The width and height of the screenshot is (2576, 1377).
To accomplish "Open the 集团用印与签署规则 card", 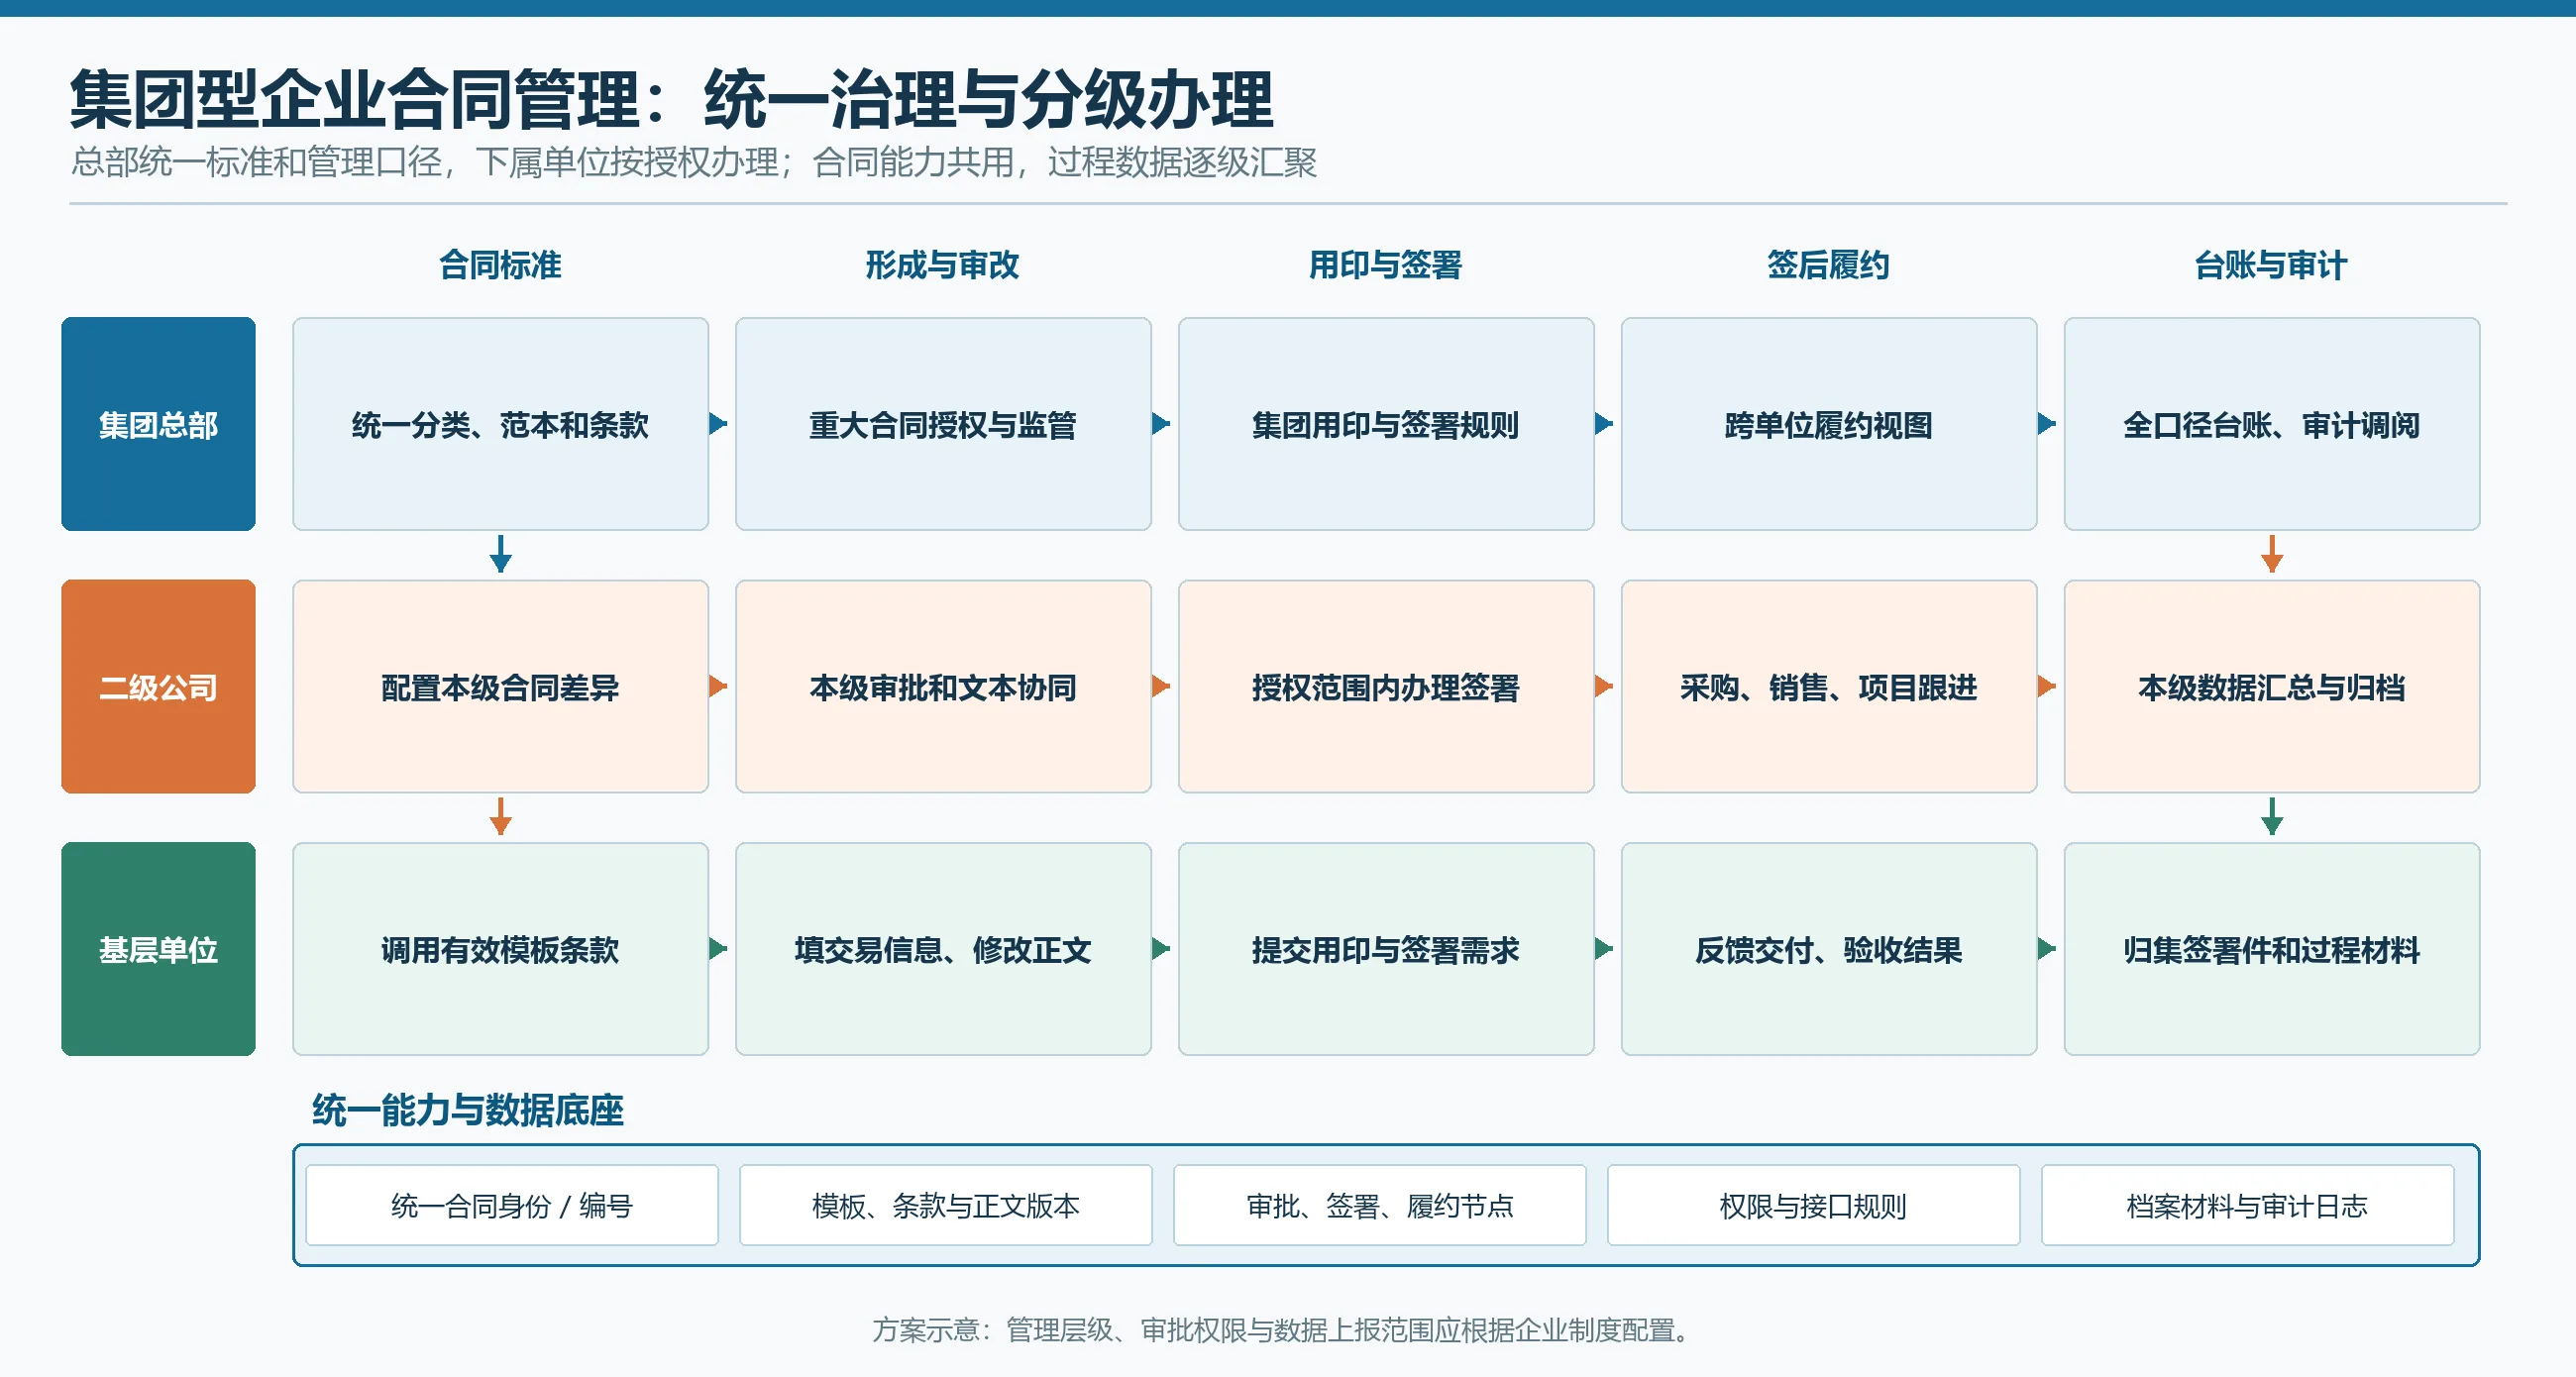I will pyautogui.click(x=1386, y=424).
